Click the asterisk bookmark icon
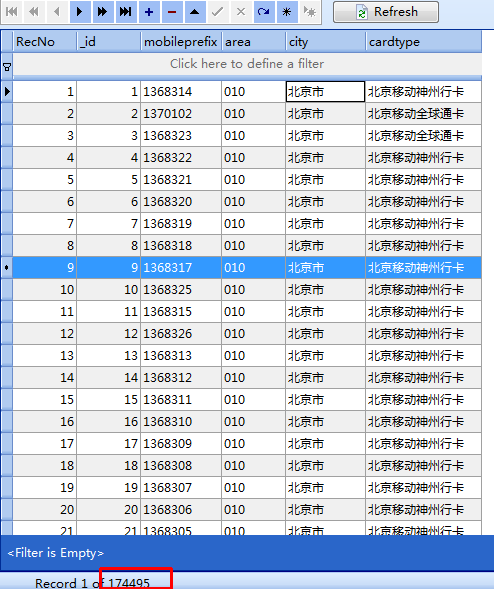Viewport: 494px width, 589px height. tap(287, 12)
